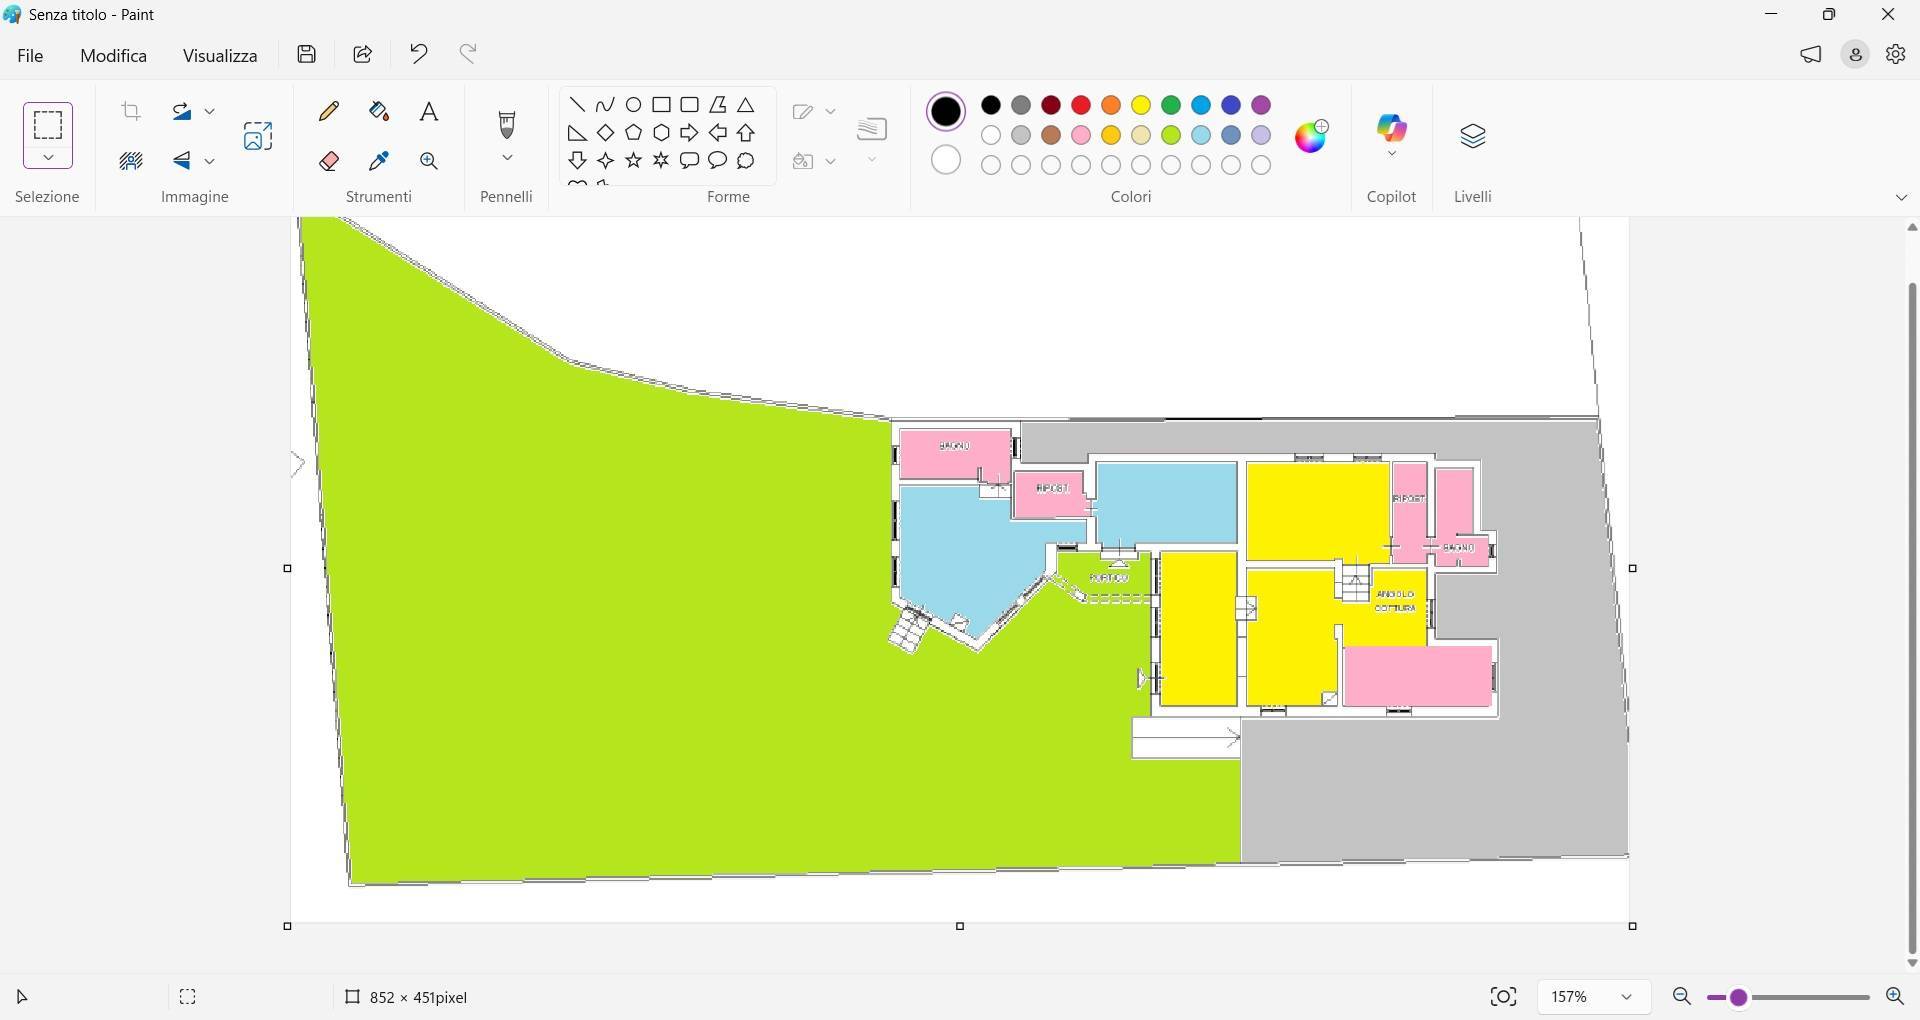Click the vertical scrollbar thumb
1920x1020 pixels.
point(1912,618)
